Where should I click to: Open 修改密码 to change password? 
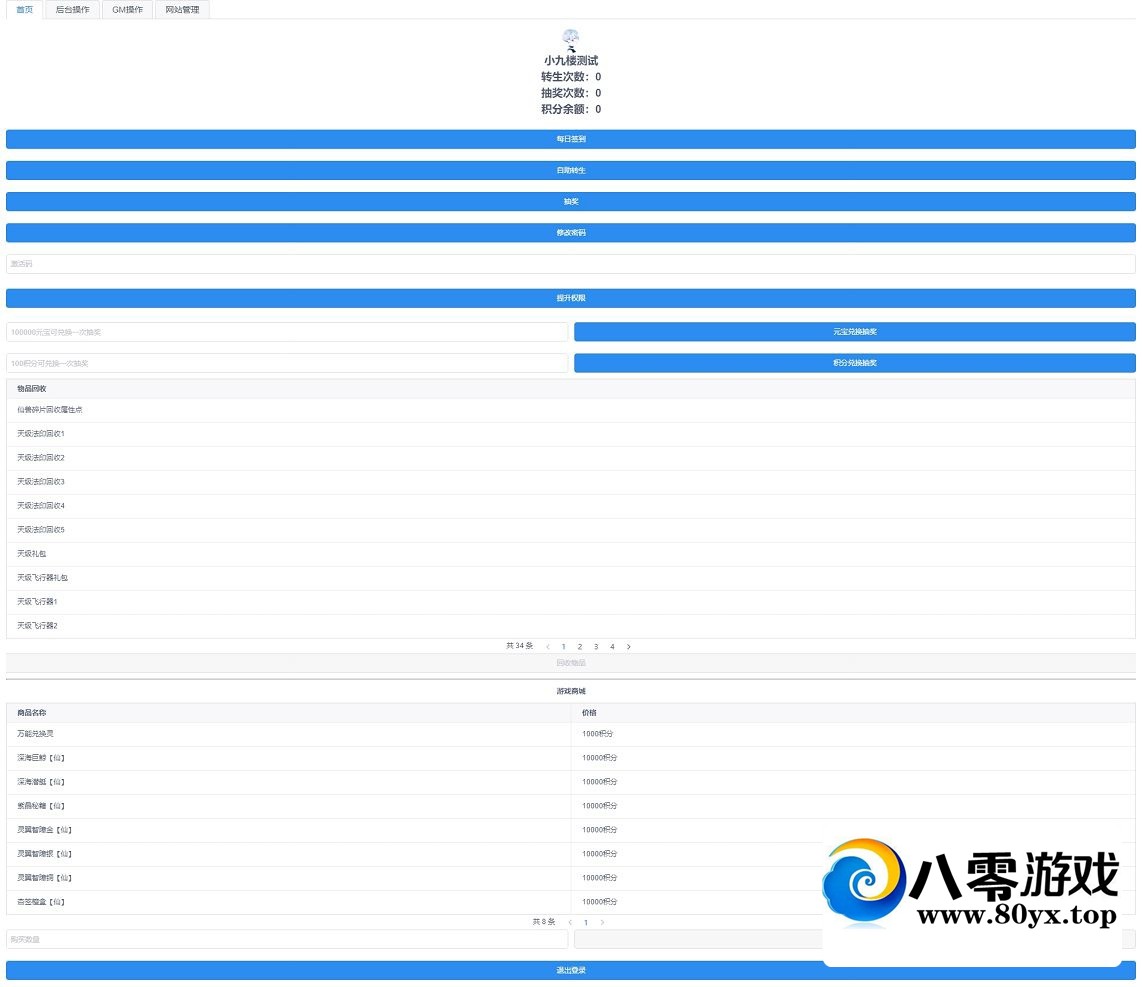[571, 233]
